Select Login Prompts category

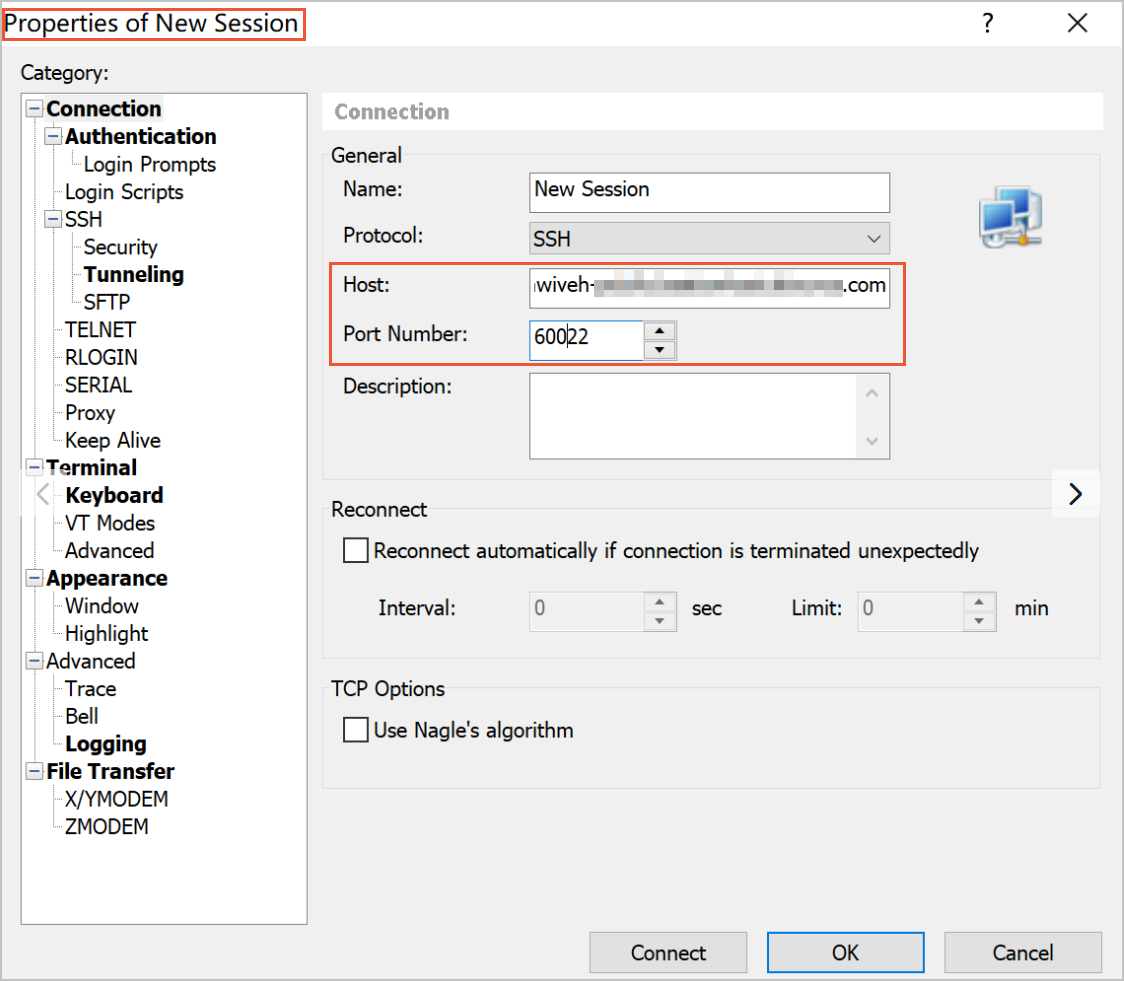(150, 164)
